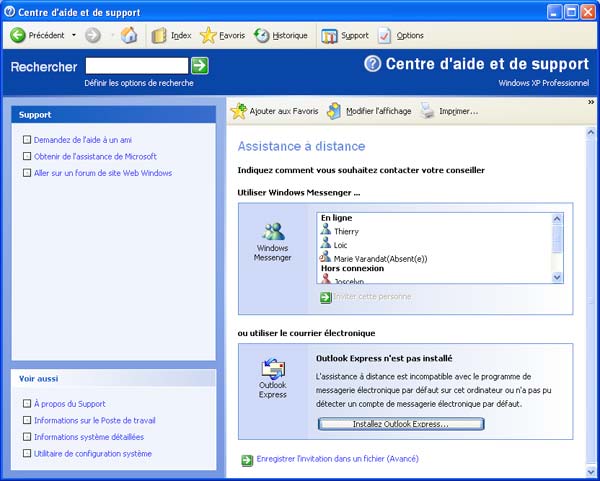Viewport: 600px width, 481px height.
Task: Click the En ligne group header
Action: [x=336, y=218]
